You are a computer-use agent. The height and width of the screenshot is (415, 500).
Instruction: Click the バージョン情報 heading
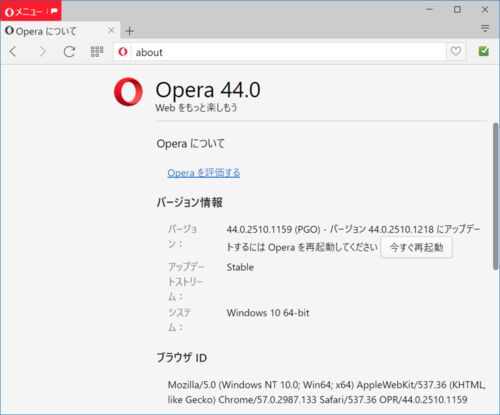(x=190, y=202)
